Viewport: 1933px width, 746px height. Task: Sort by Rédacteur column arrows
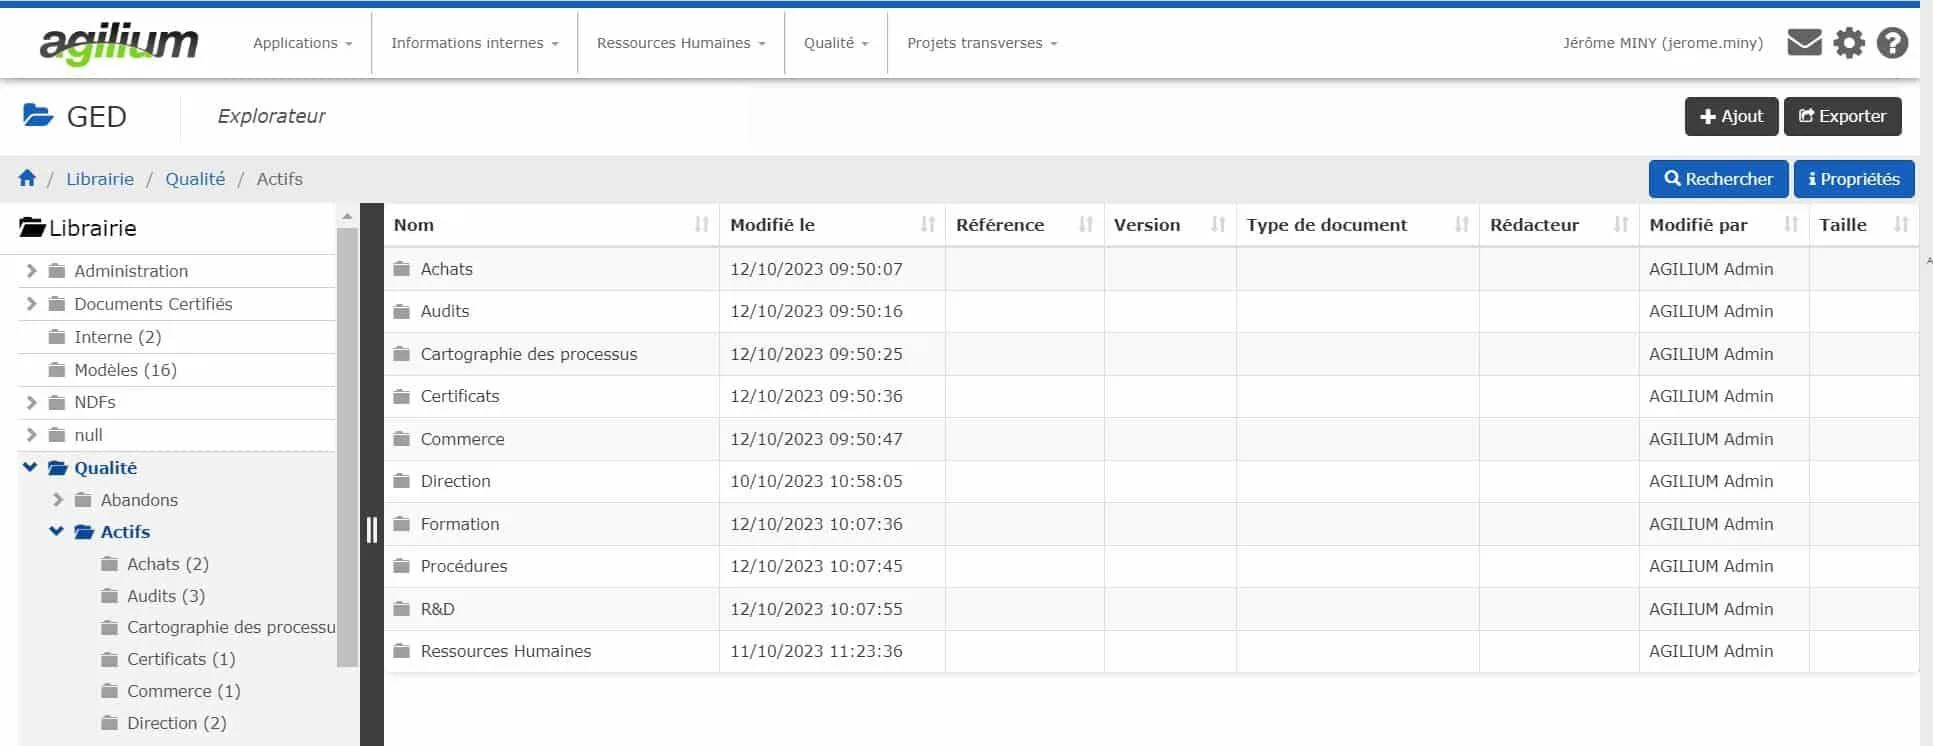click(1621, 225)
